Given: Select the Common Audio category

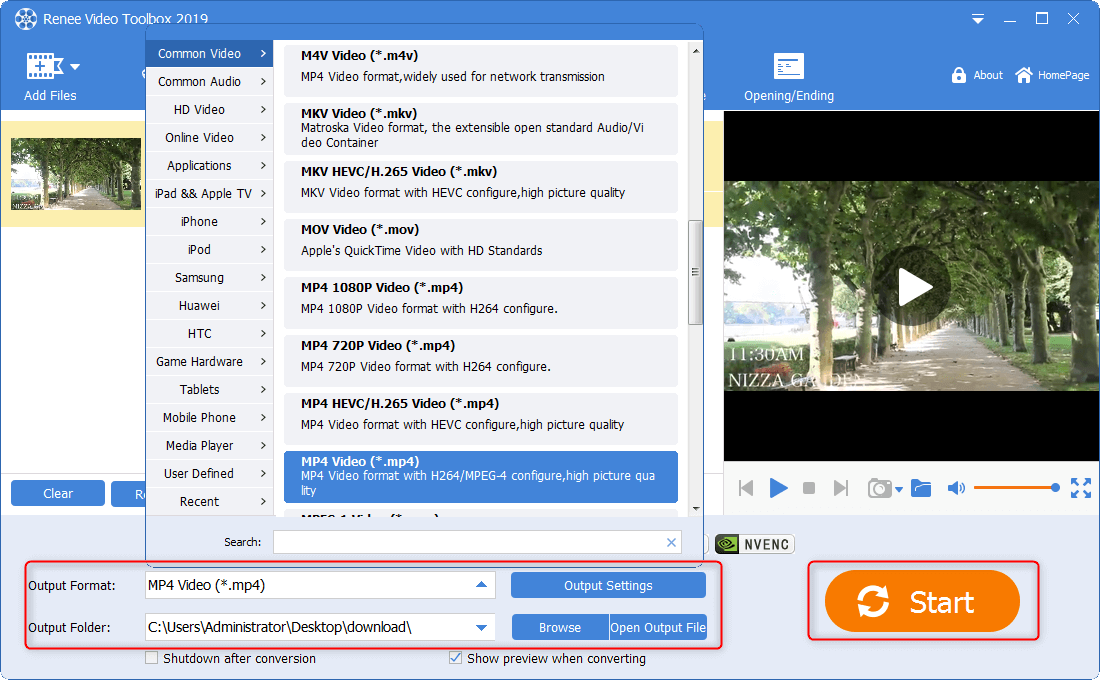Looking at the screenshot, I should pyautogui.click(x=209, y=81).
